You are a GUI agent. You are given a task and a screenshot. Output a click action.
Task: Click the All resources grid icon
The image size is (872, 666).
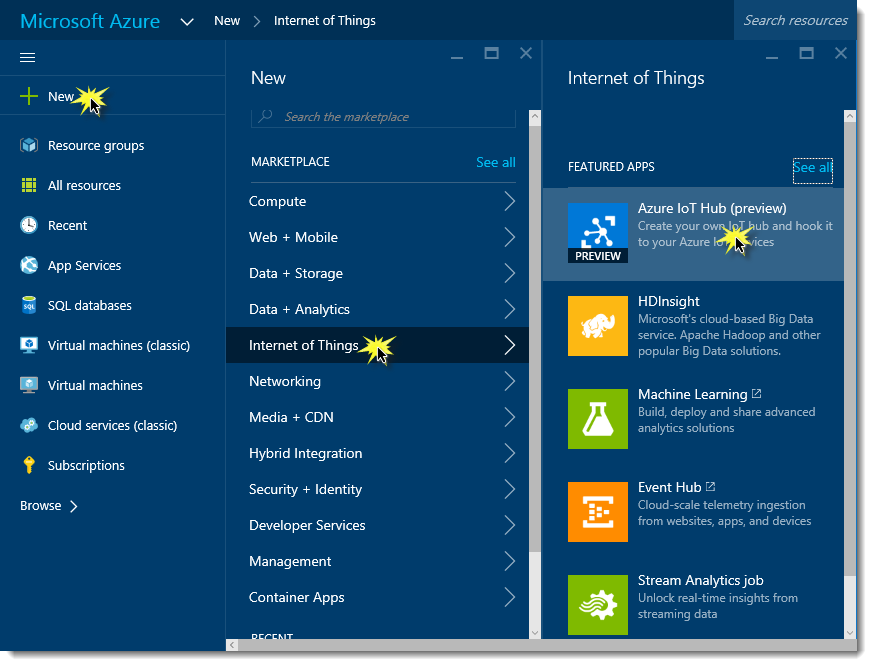coord(29,185)
